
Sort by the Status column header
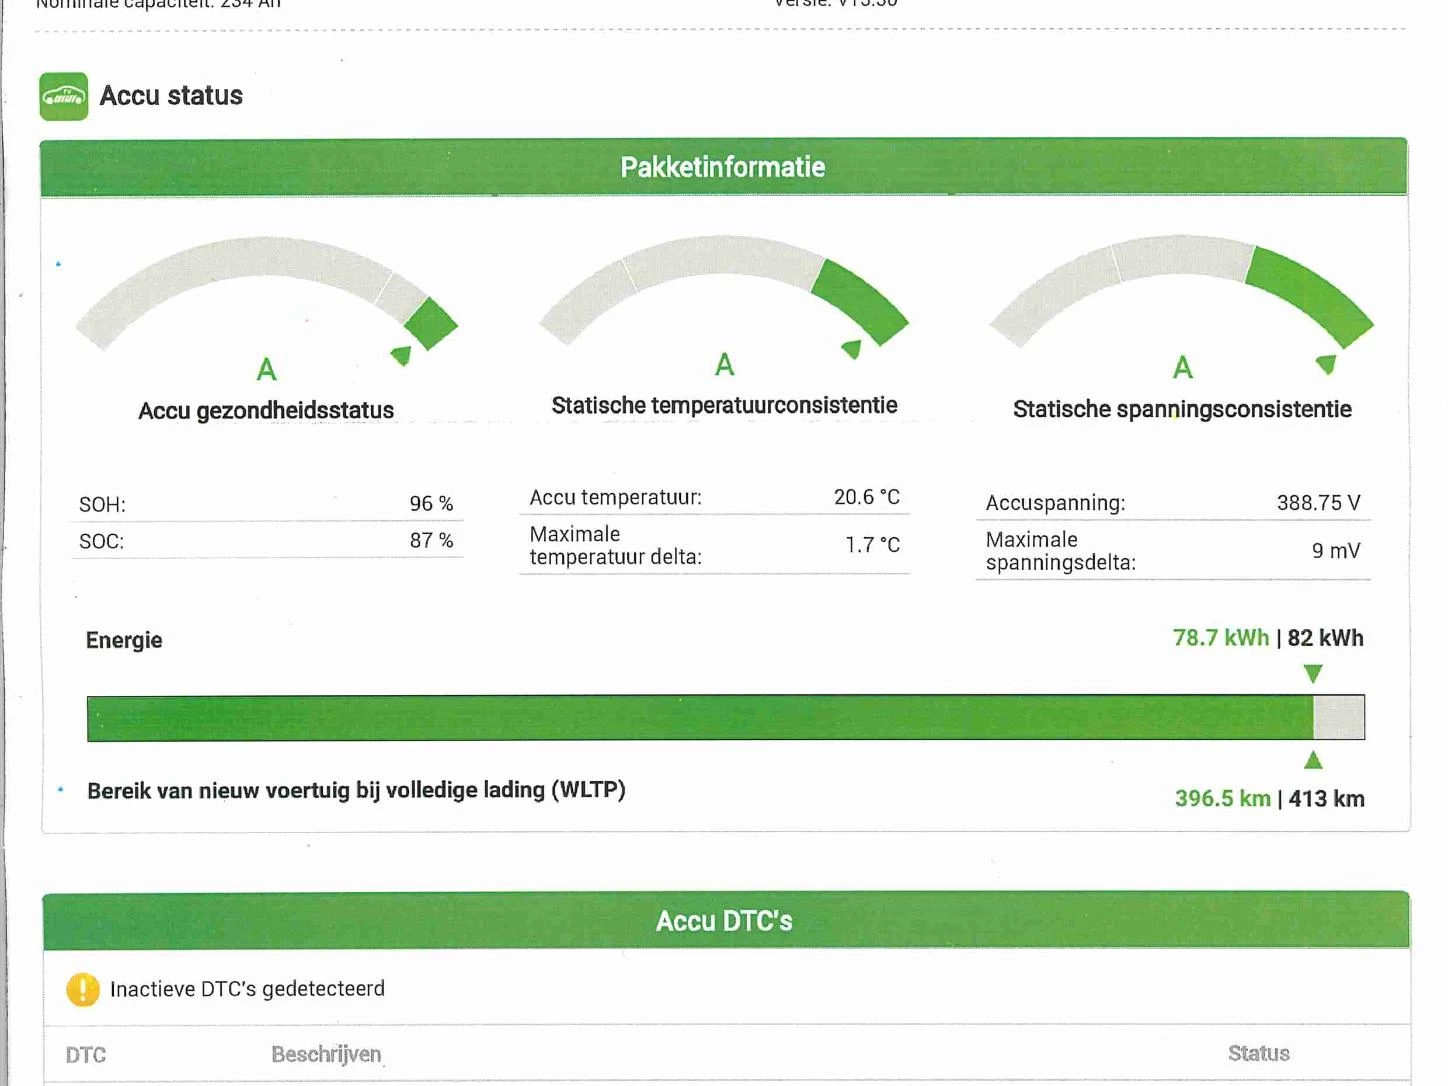click(x=1259, y=1053)
